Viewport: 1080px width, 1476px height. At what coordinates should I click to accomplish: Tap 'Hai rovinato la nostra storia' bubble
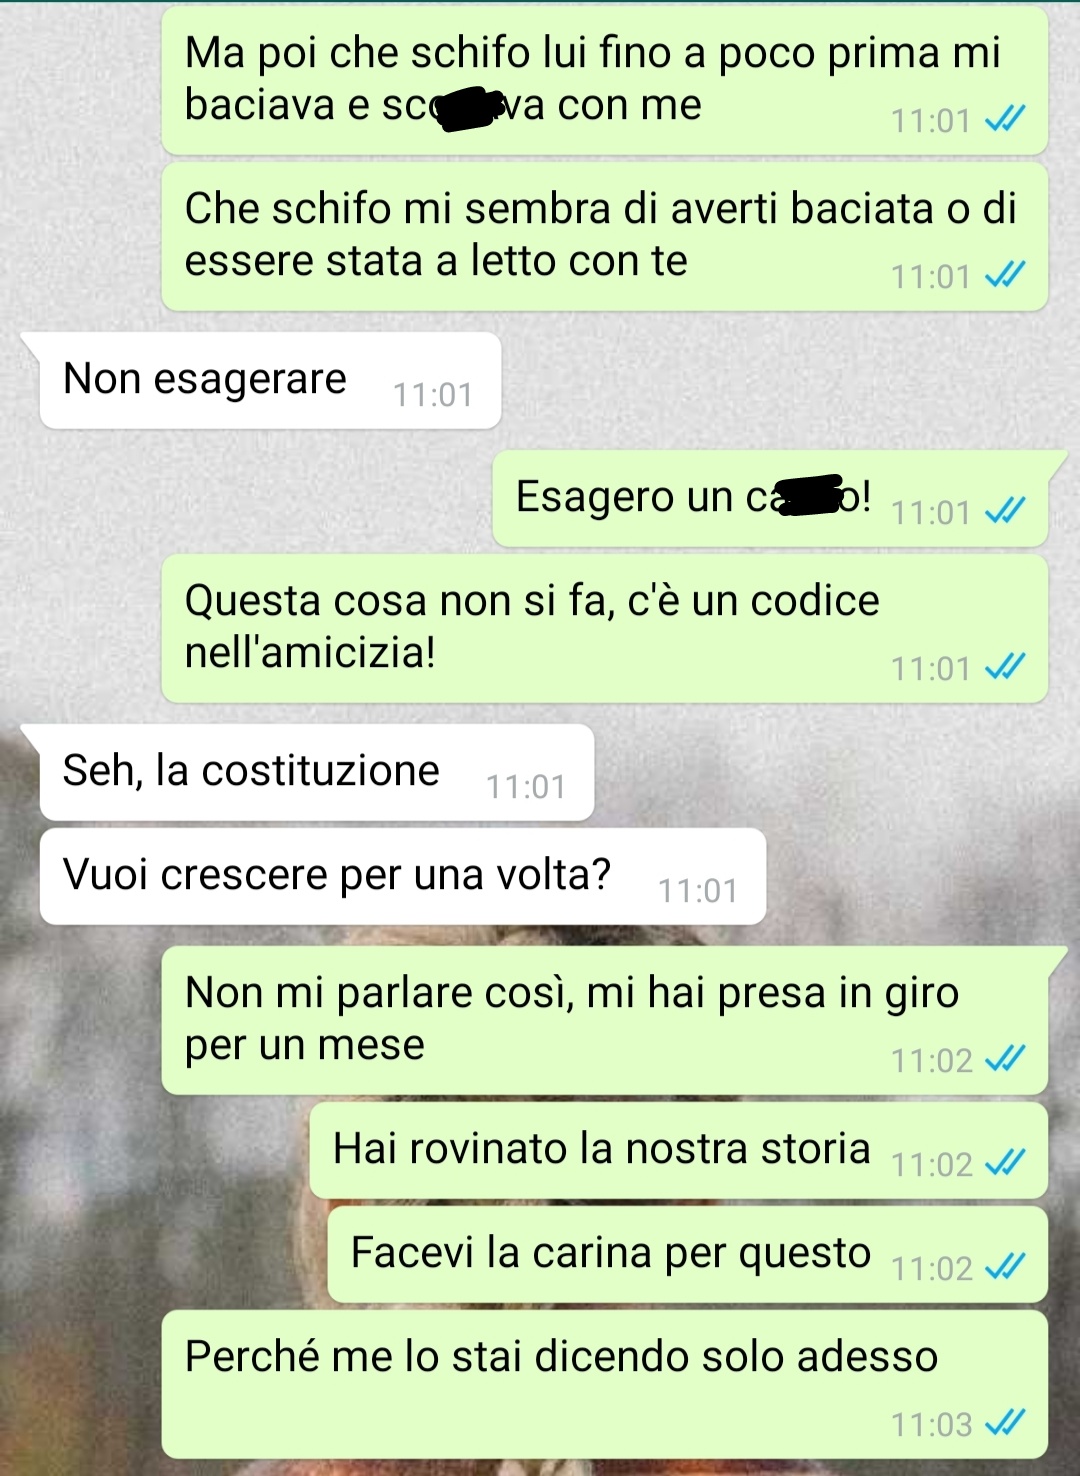[x=679, y=1151]
